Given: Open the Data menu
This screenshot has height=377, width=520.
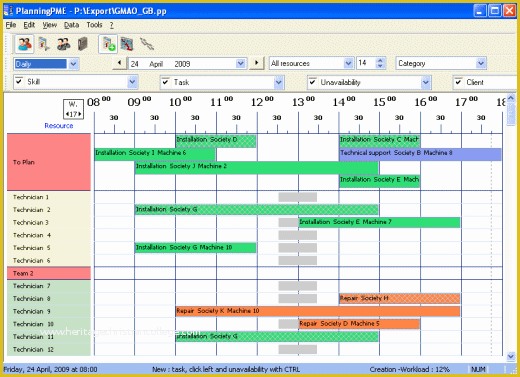Looking at the screenshot, I should coord(71,25).
